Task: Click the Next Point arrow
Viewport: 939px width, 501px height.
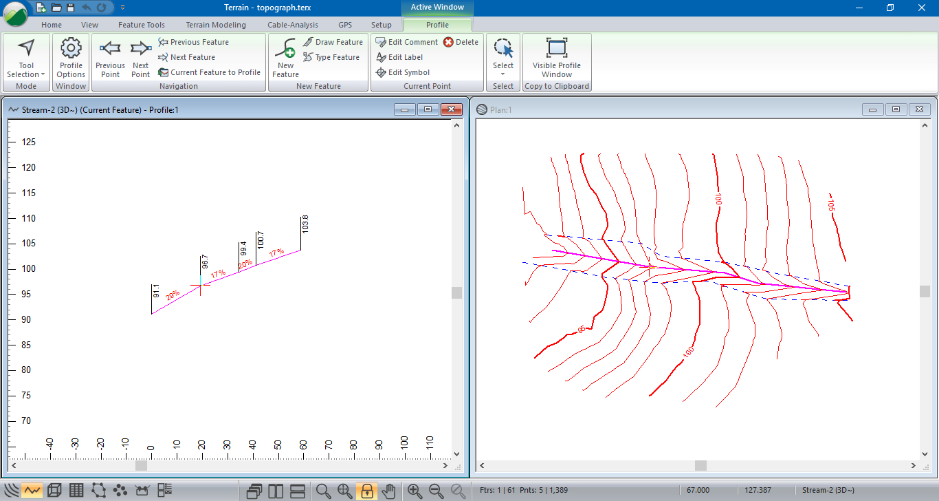Action: pyautogui.click(x=141, y=57)
